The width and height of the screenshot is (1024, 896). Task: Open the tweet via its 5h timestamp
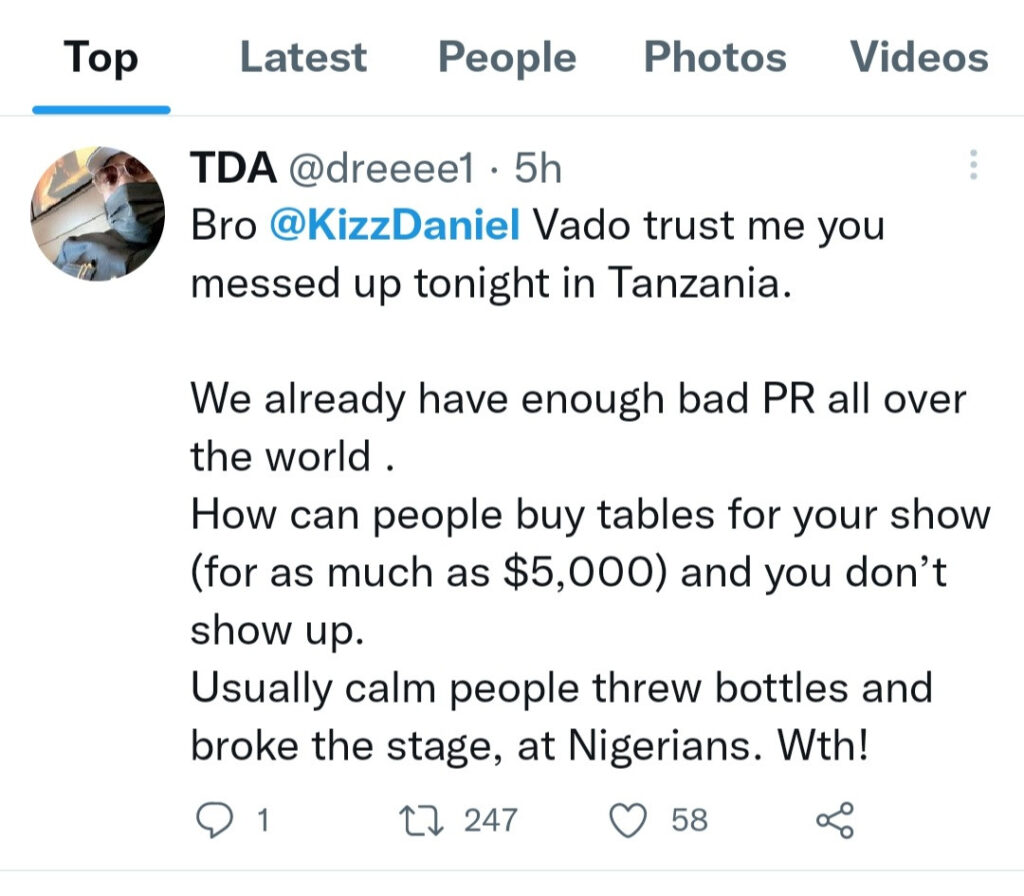pyautogui.click(x=538, y=170)
